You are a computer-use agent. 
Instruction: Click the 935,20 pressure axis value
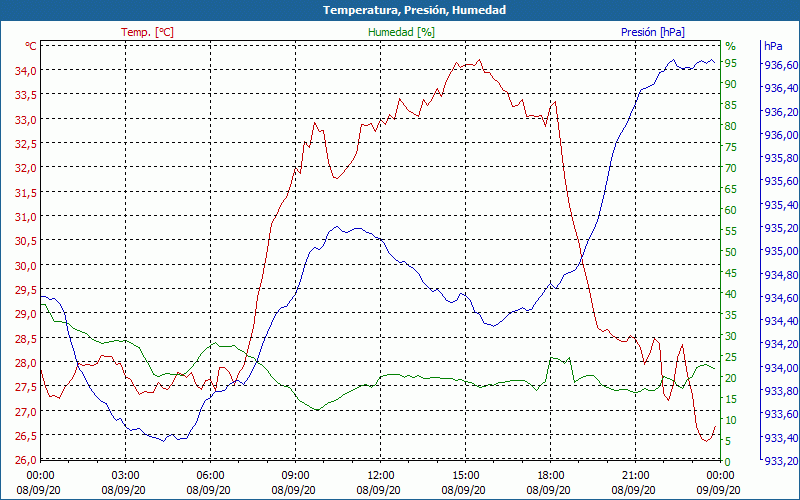pyautogui.click(x=781, y=228)
